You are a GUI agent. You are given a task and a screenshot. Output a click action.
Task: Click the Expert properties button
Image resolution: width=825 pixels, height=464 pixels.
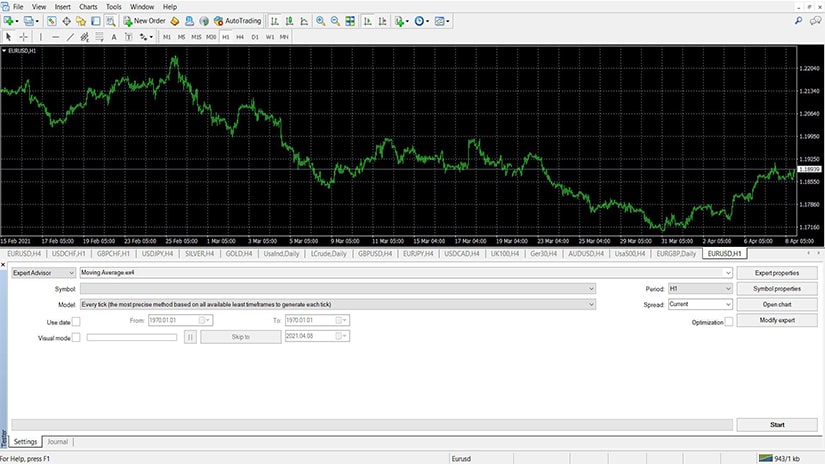pos(776,272)
